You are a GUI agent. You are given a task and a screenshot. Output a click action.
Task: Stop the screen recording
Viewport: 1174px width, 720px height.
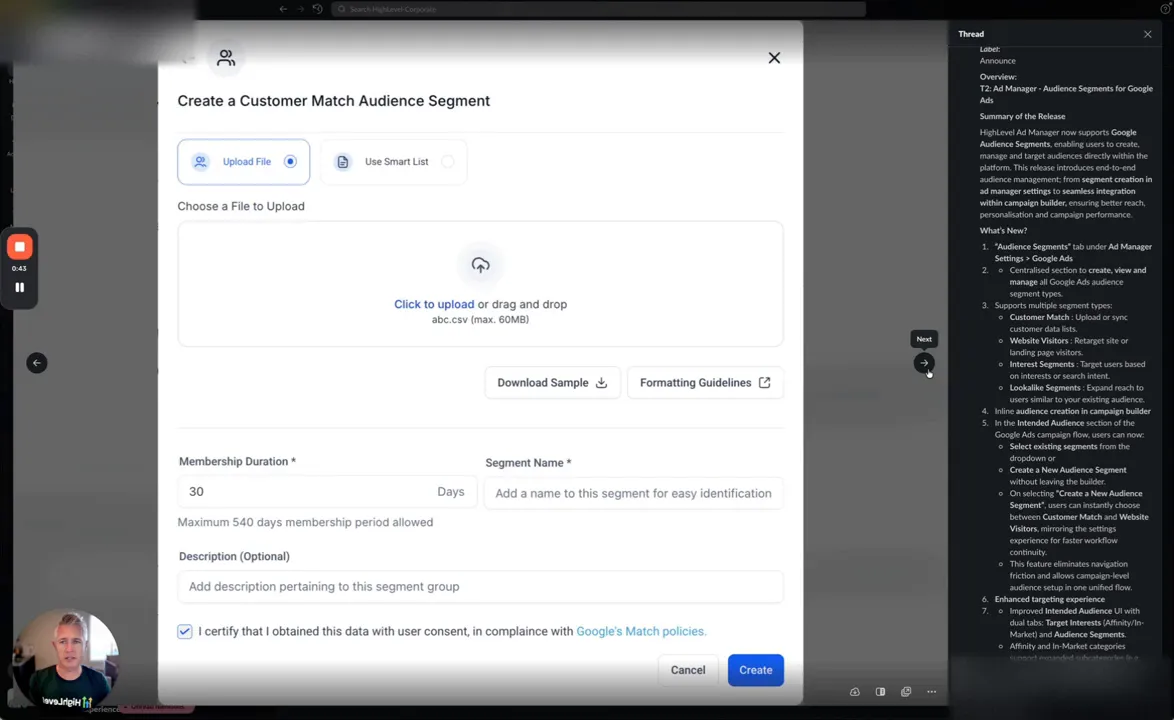(x=20, y=246)
